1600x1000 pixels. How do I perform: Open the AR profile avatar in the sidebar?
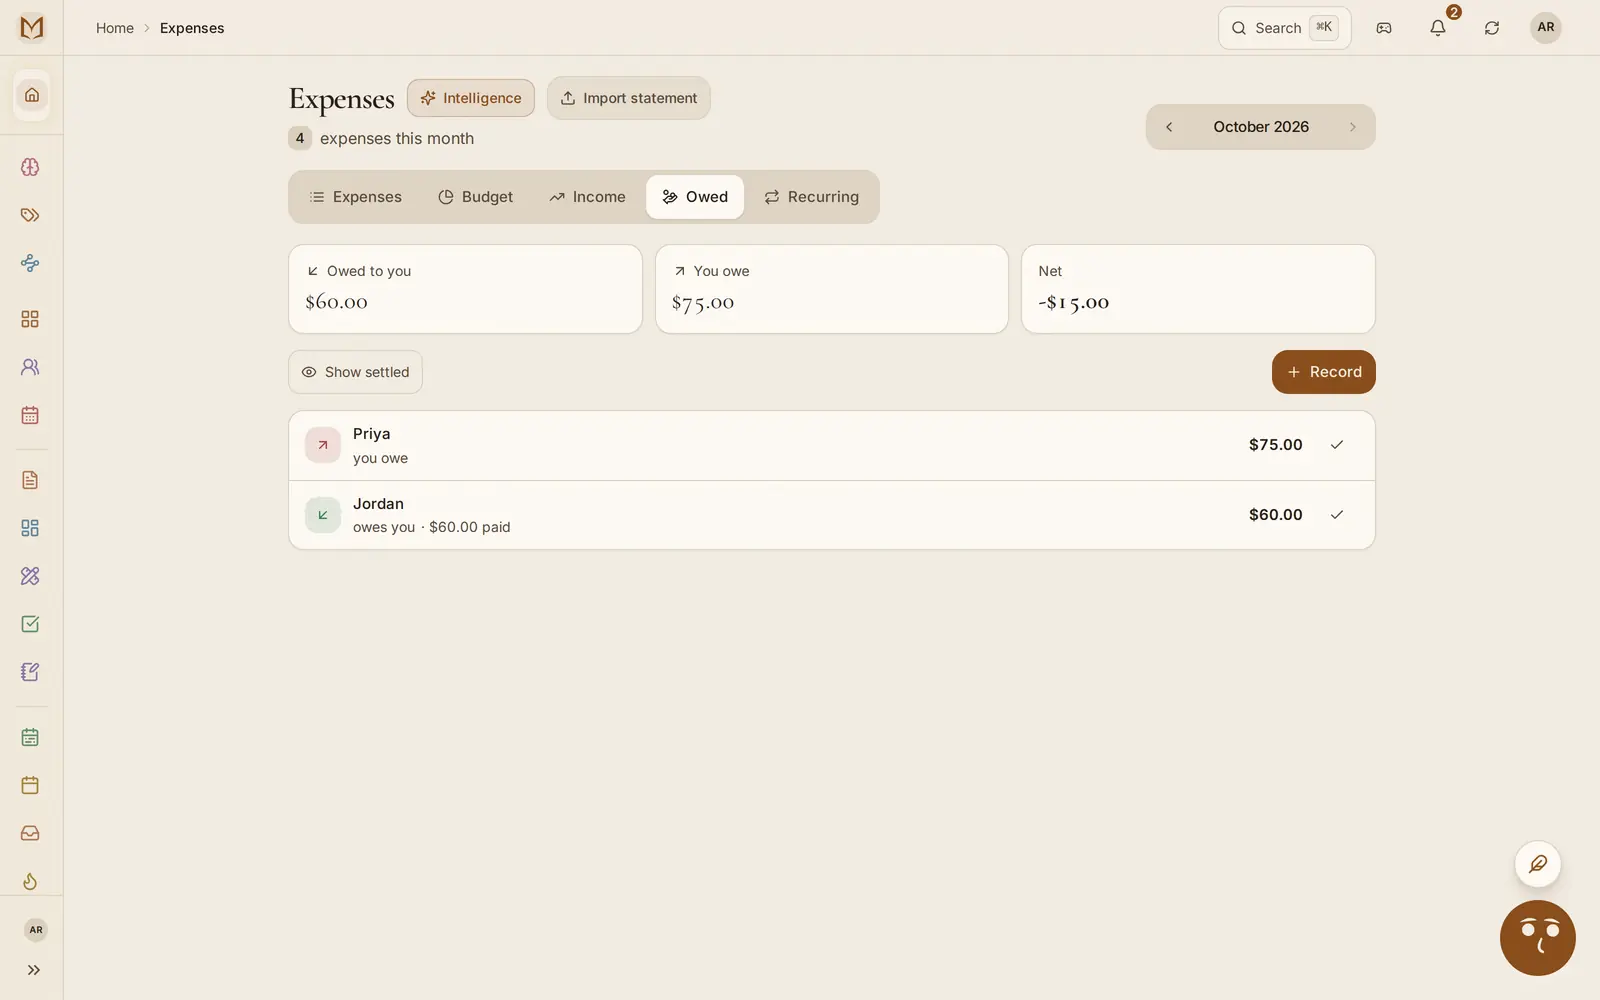click(36, 930)
